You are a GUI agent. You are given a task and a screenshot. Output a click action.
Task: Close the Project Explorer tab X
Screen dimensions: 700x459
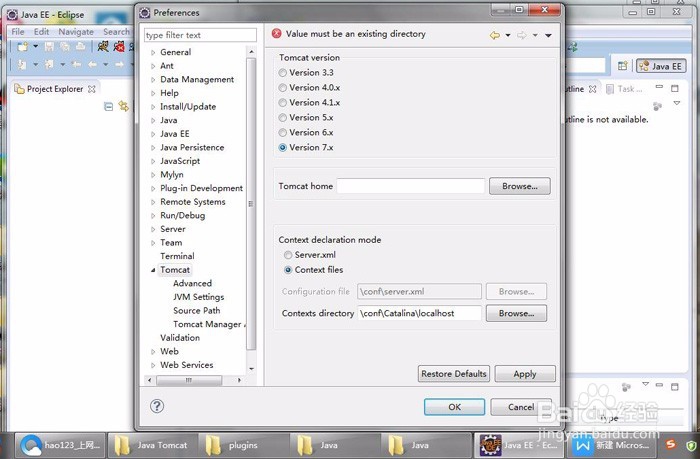click(92, 89)
